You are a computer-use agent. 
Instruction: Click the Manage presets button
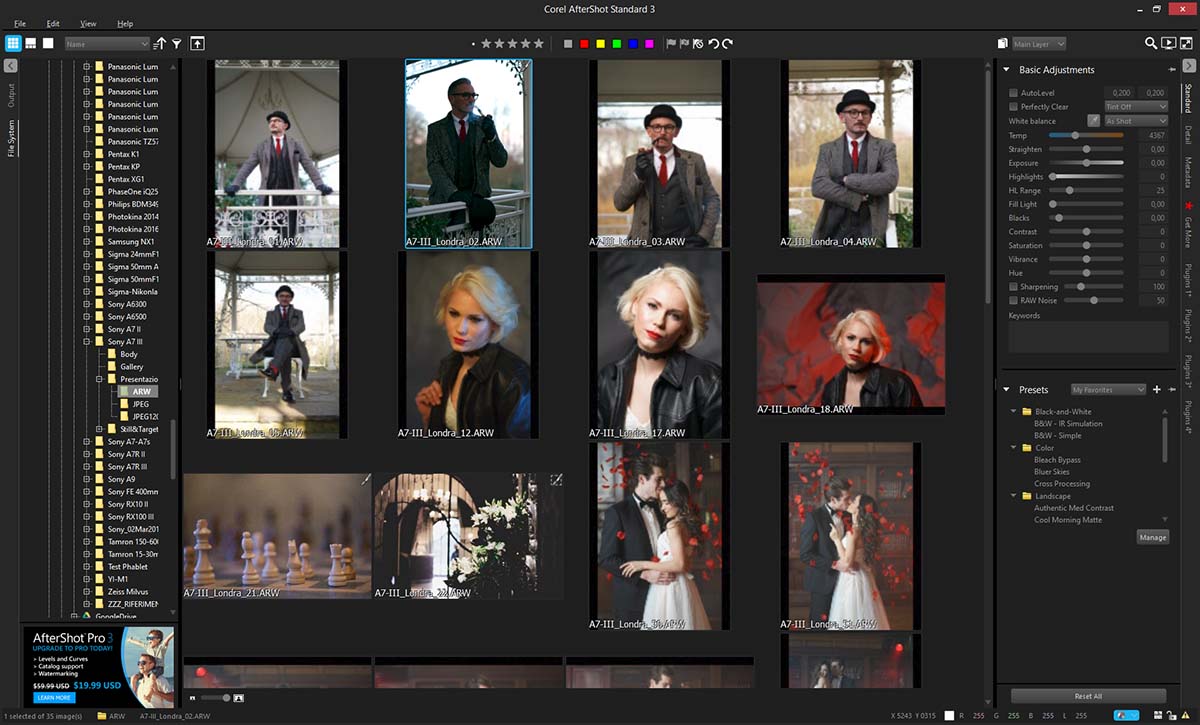[1152, 537]
